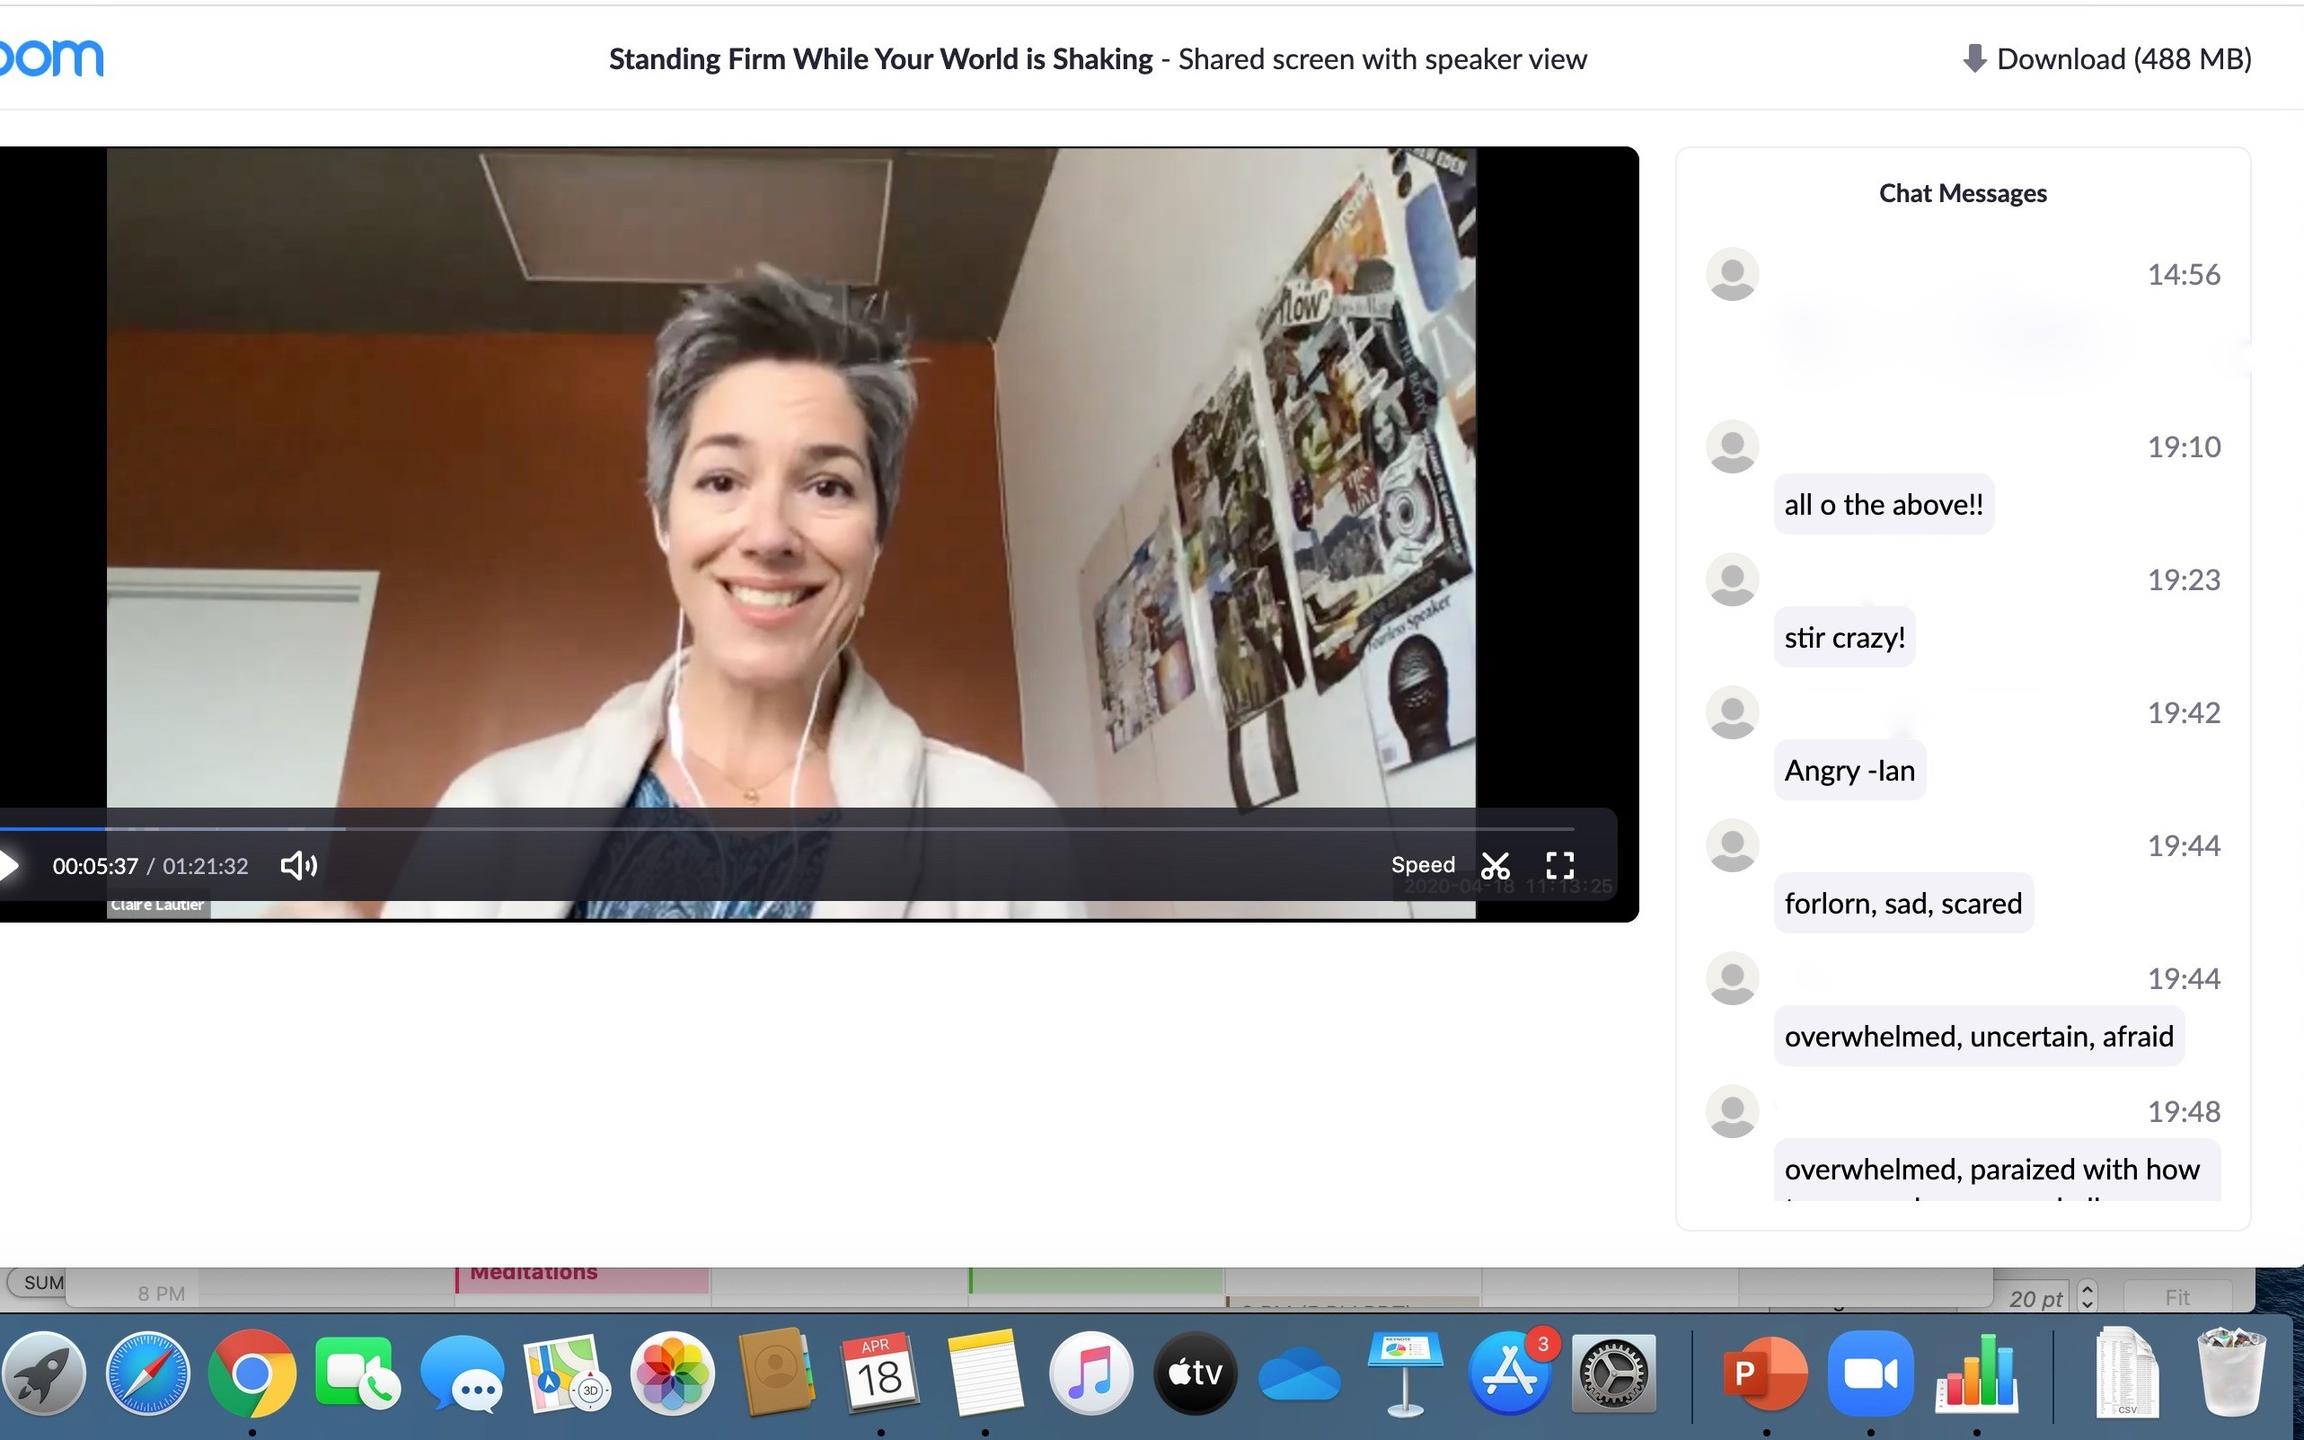This screenshot has width=2304, height=1440.
Task: Select the 'forlorn, sad, scared' message
Action: pyautogui.click(x=1903, y=903)
